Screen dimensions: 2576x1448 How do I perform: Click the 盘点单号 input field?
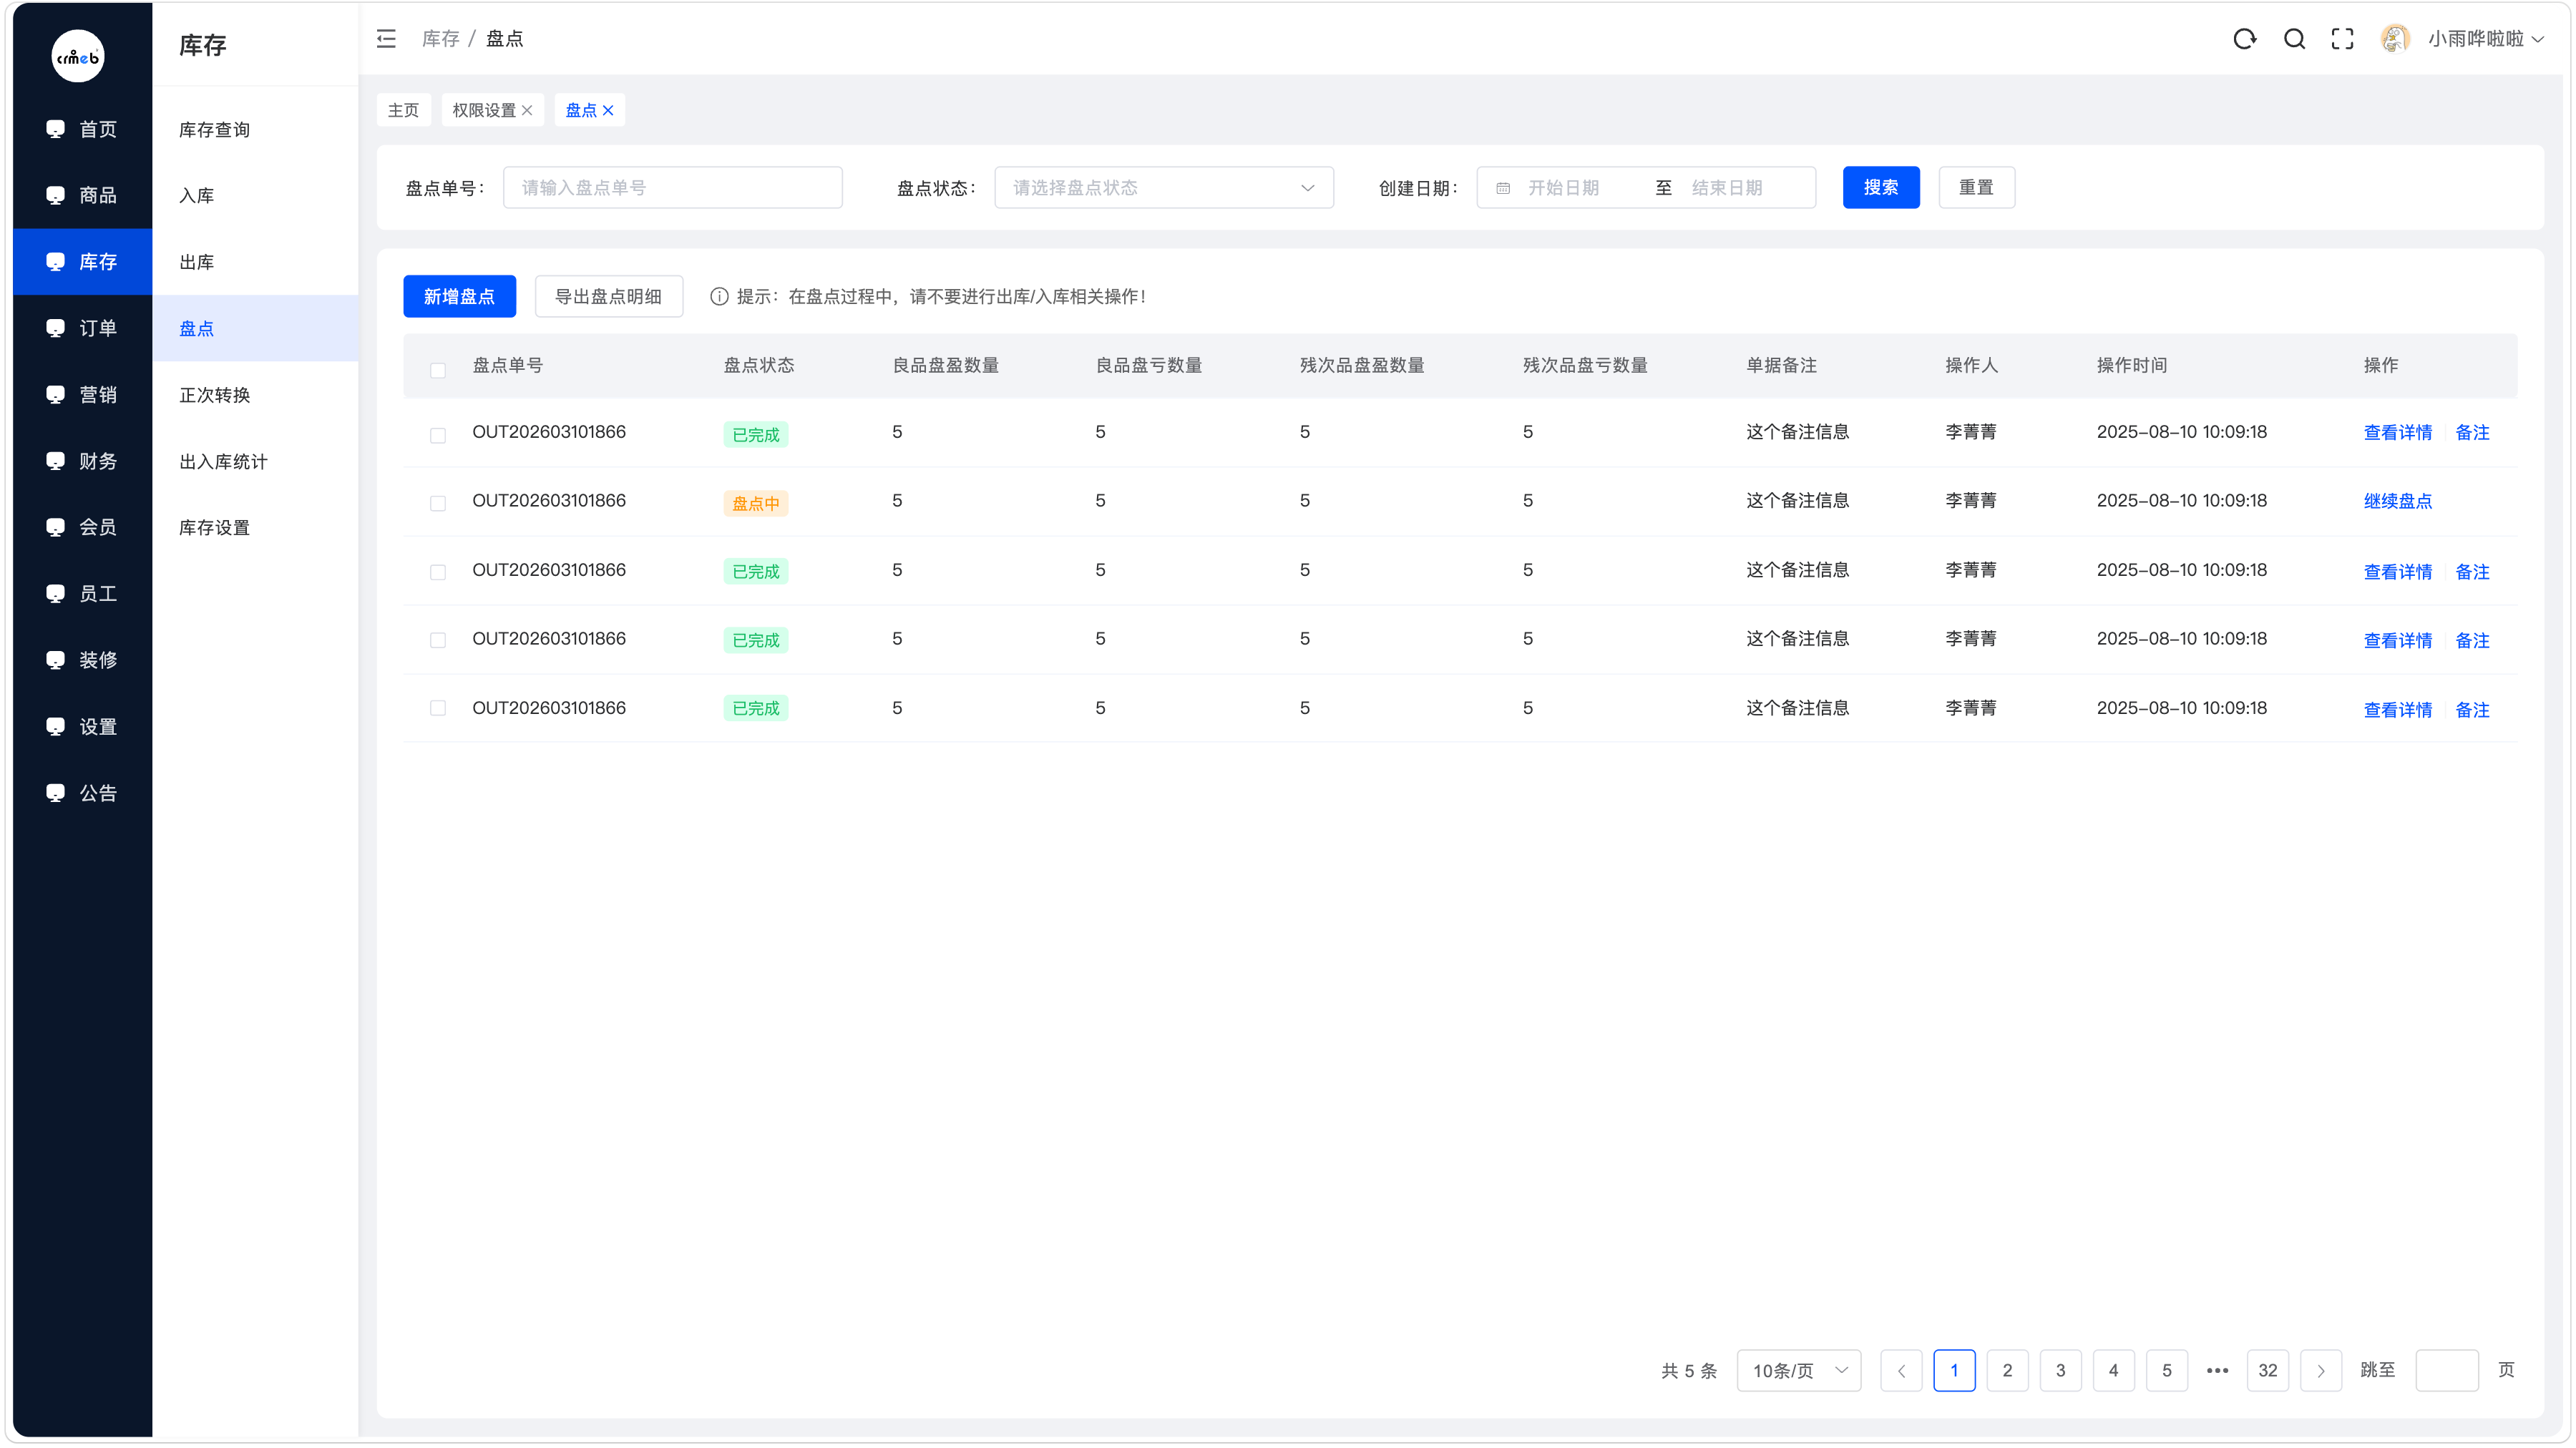pos(673,188)
